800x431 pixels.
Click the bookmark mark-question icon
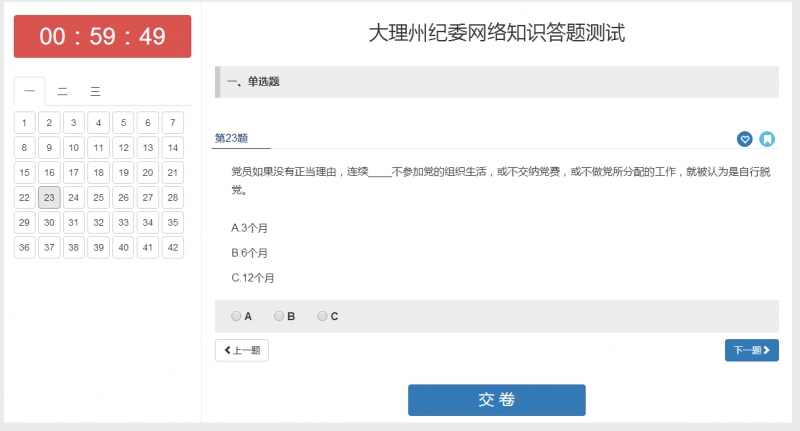[x=767, y=139]
